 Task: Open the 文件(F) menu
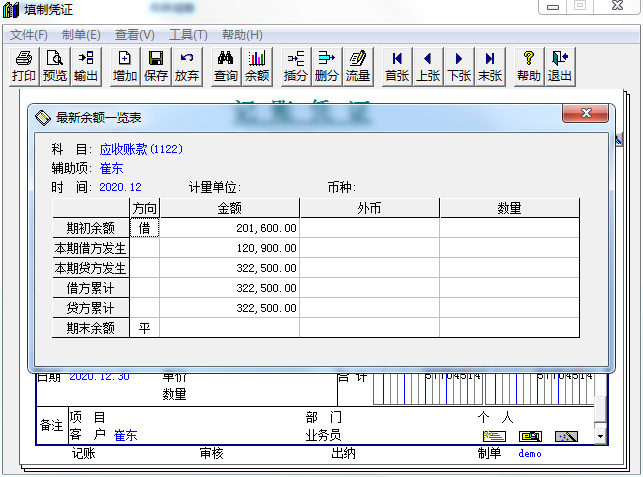tap(29, 35)
